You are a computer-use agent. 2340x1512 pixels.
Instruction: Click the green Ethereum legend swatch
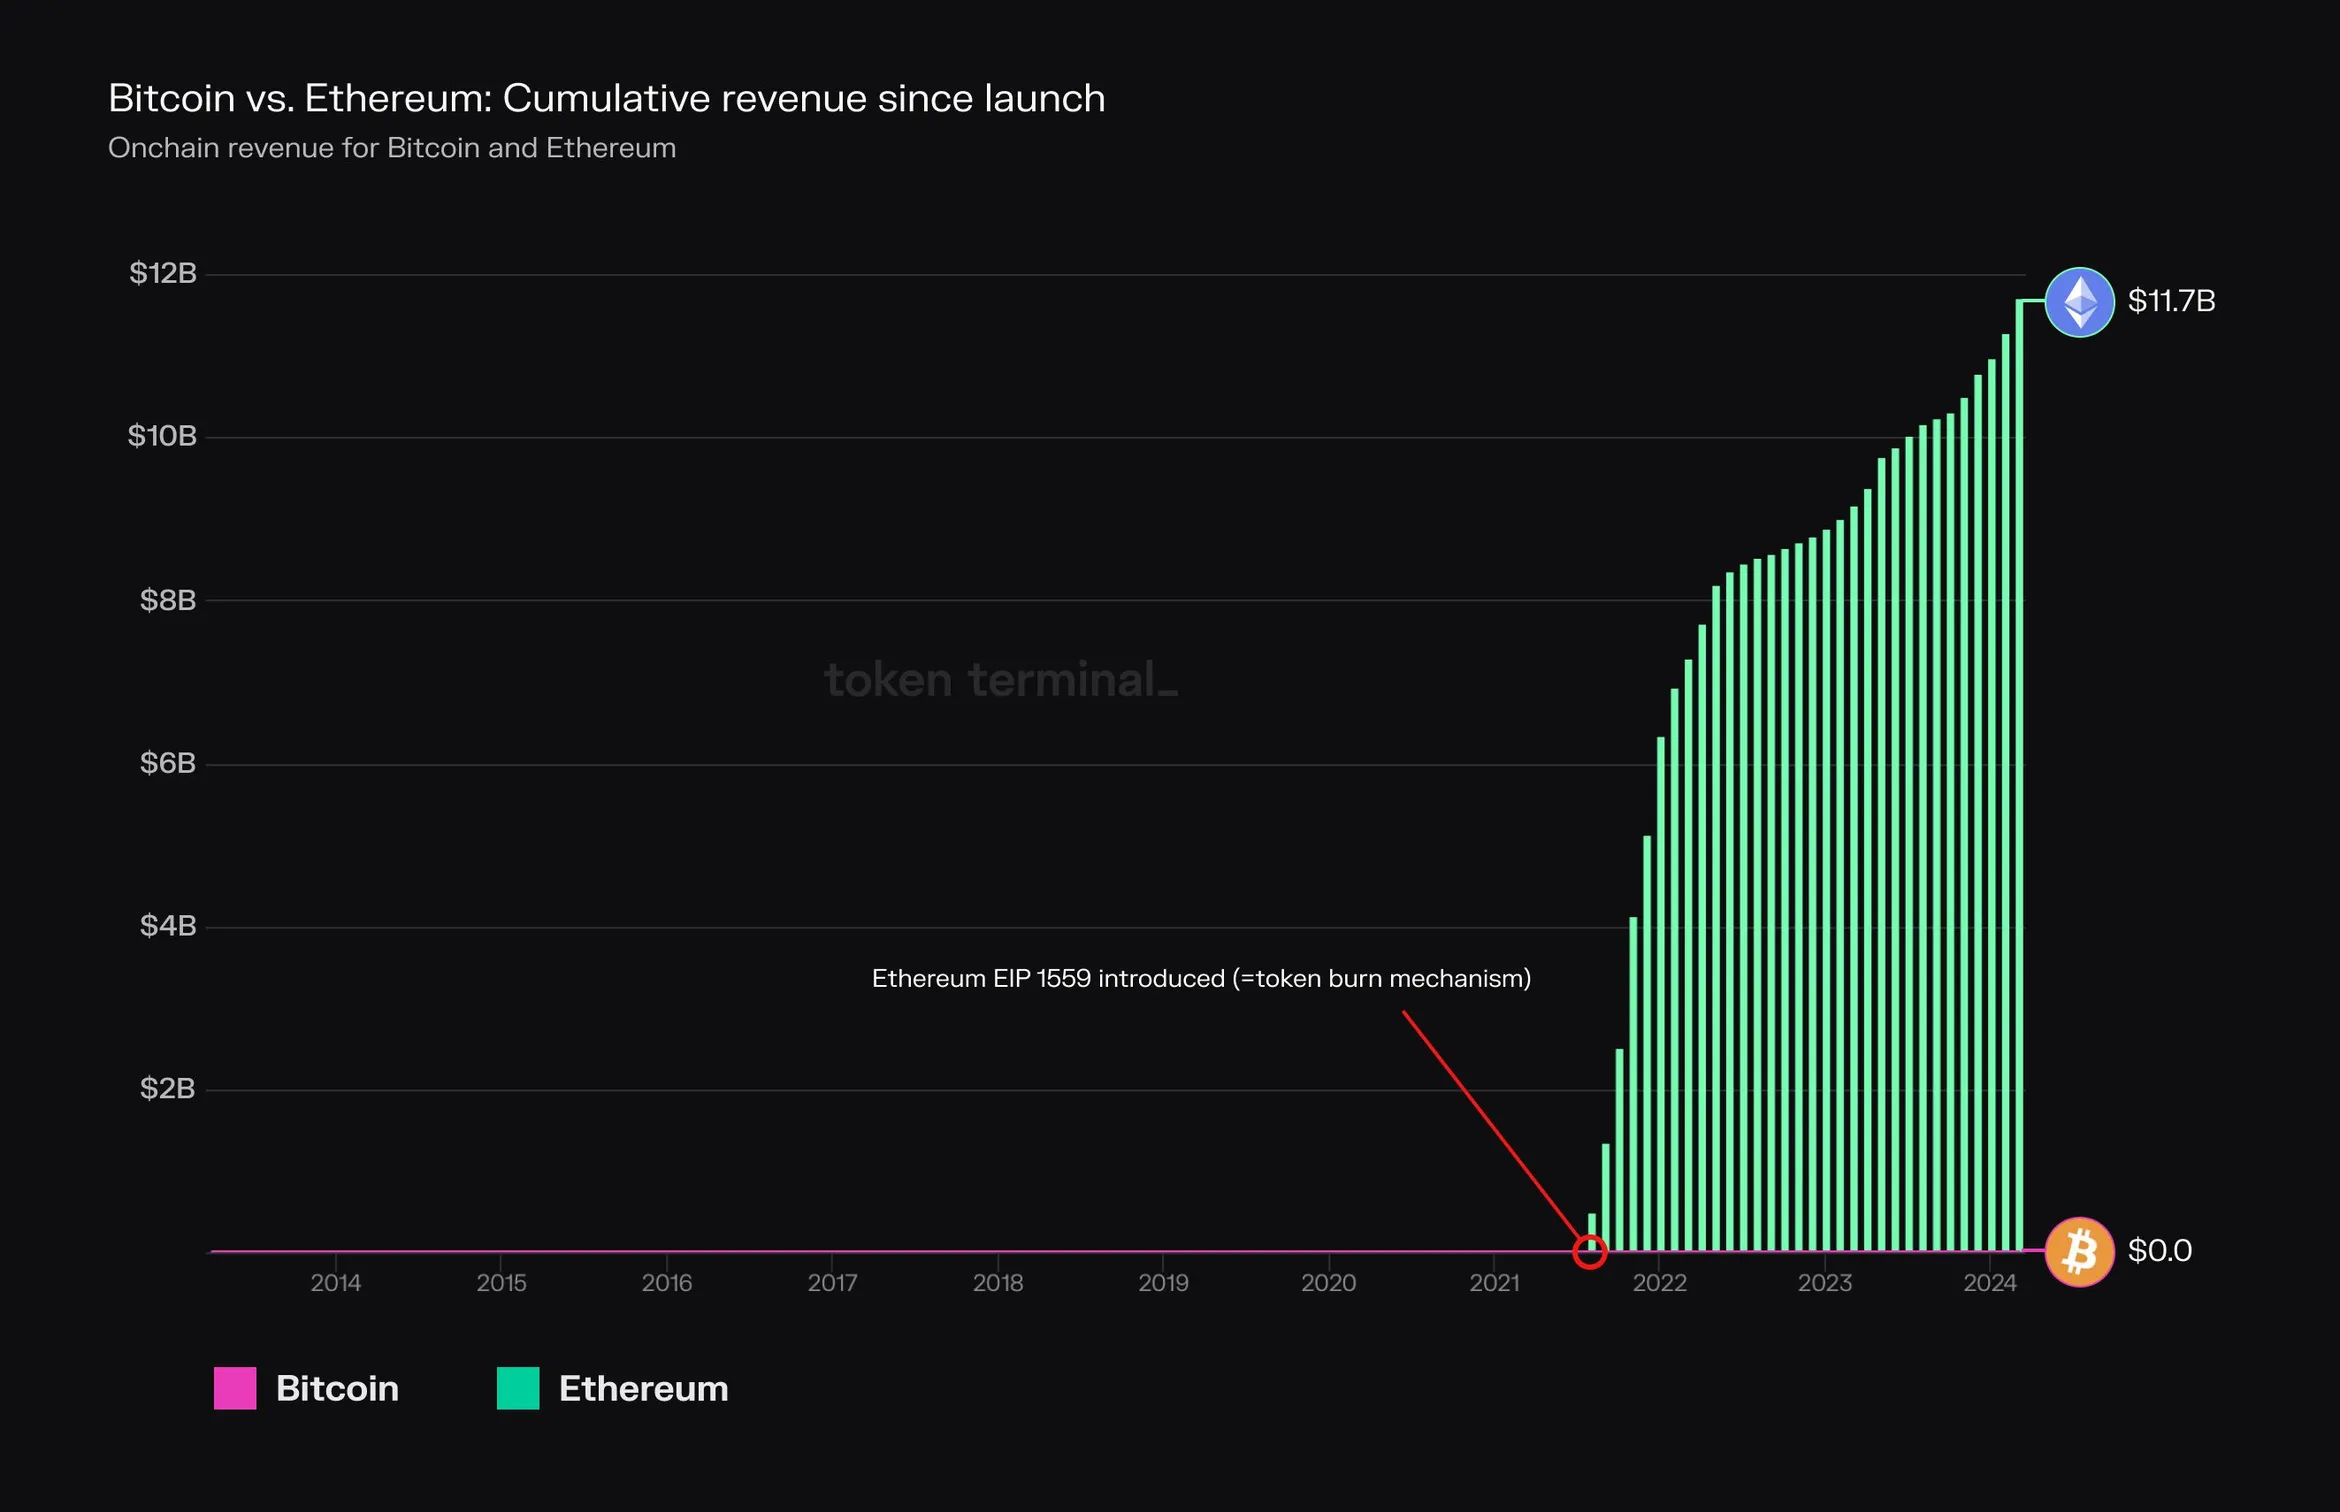(x=518, y=1388)
